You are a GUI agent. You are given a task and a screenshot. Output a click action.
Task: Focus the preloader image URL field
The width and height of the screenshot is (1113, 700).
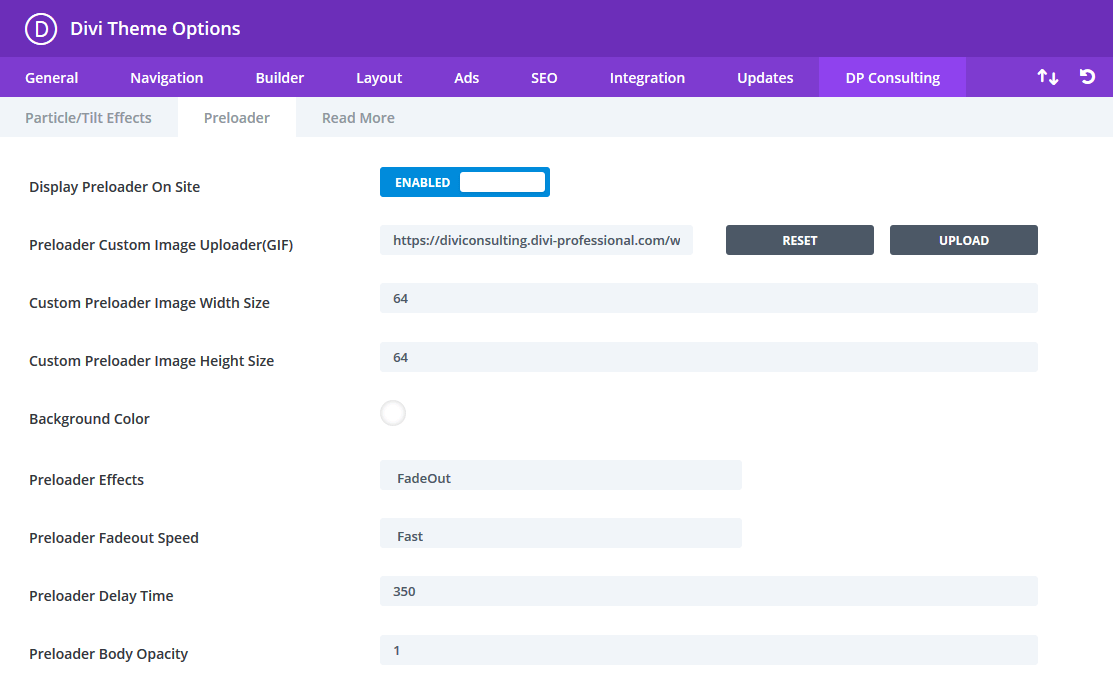tap(536, 240)
